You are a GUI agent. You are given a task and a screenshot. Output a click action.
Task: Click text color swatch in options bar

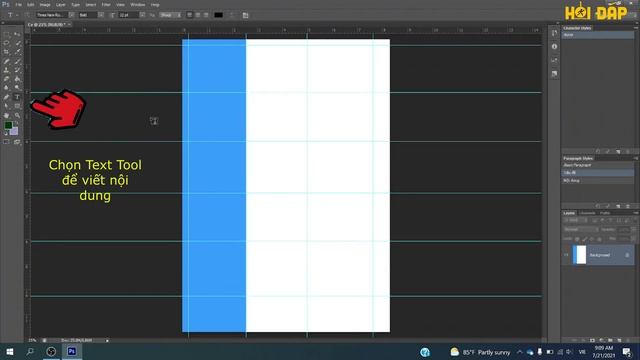coord(218,15)
